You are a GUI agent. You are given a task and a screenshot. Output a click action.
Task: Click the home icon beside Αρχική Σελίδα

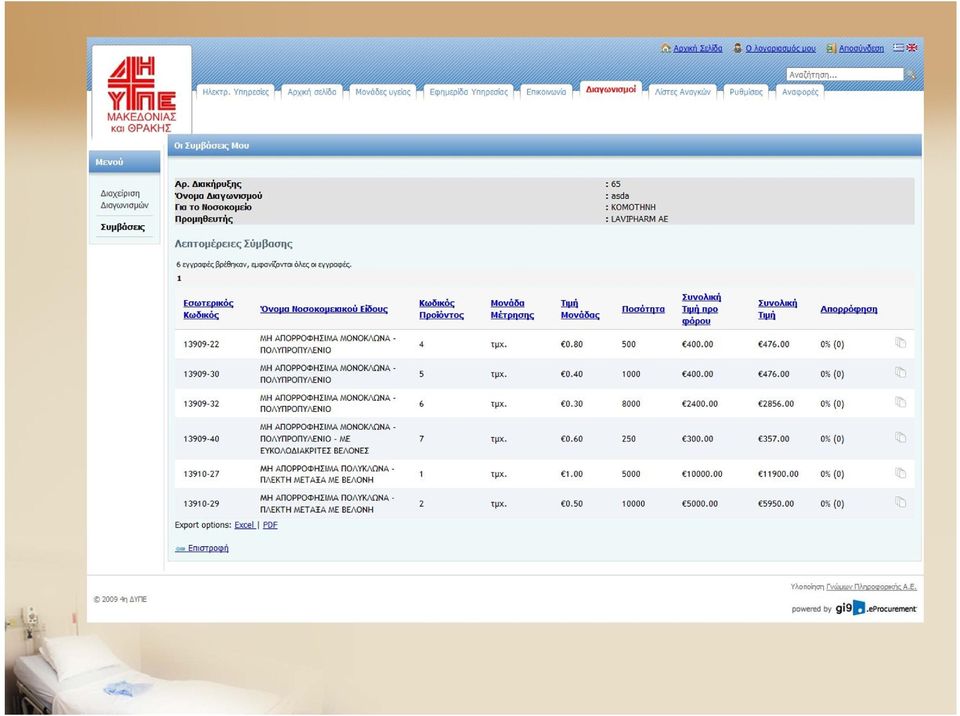(666, 48)
